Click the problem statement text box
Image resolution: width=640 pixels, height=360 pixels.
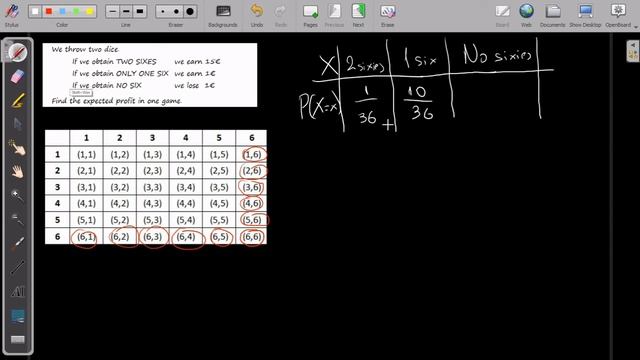[x=150, y=75]
